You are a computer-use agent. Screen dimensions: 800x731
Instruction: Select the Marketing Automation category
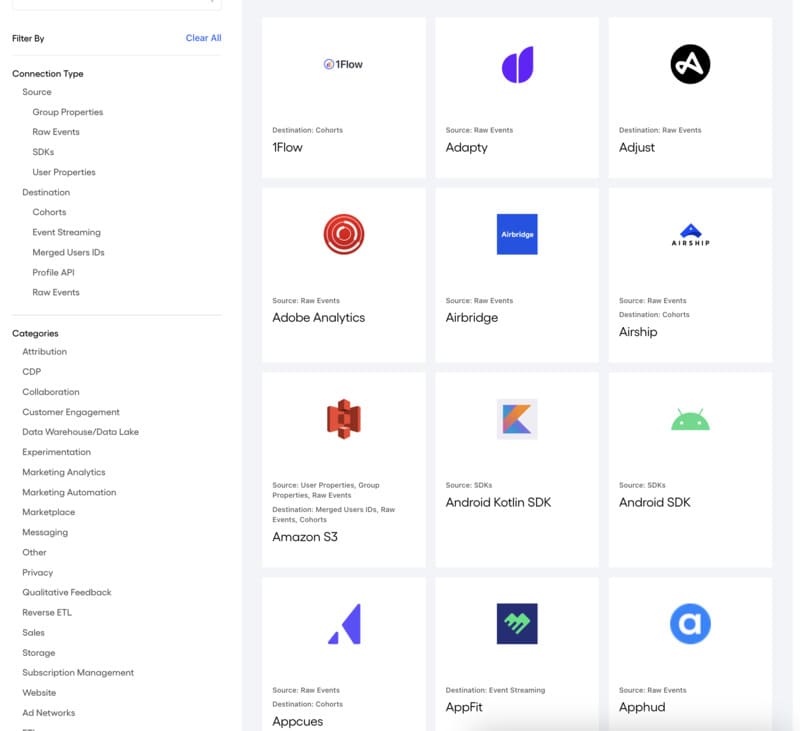click(x=69, y=492)
